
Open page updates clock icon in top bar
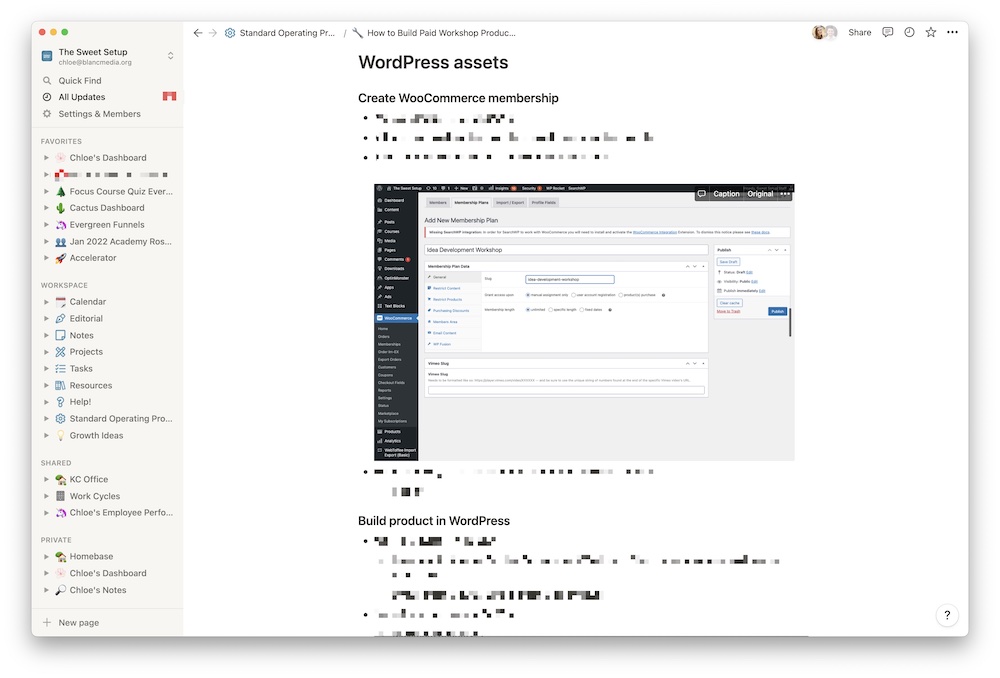(909, 33)
